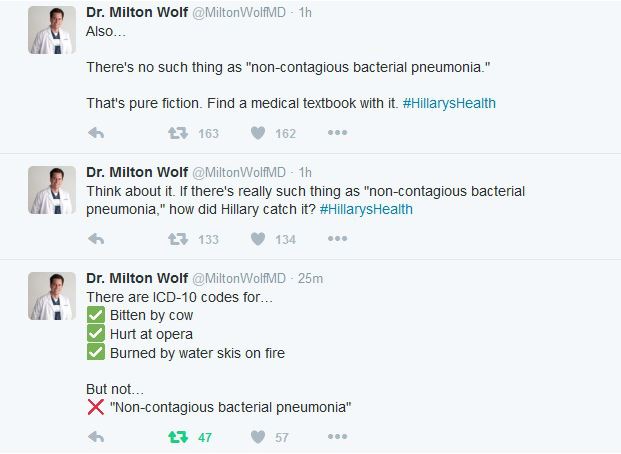Undo retweet on the ICD-10 tweet
This screenshot has width=621, height=454.
(x=178, y=437)
